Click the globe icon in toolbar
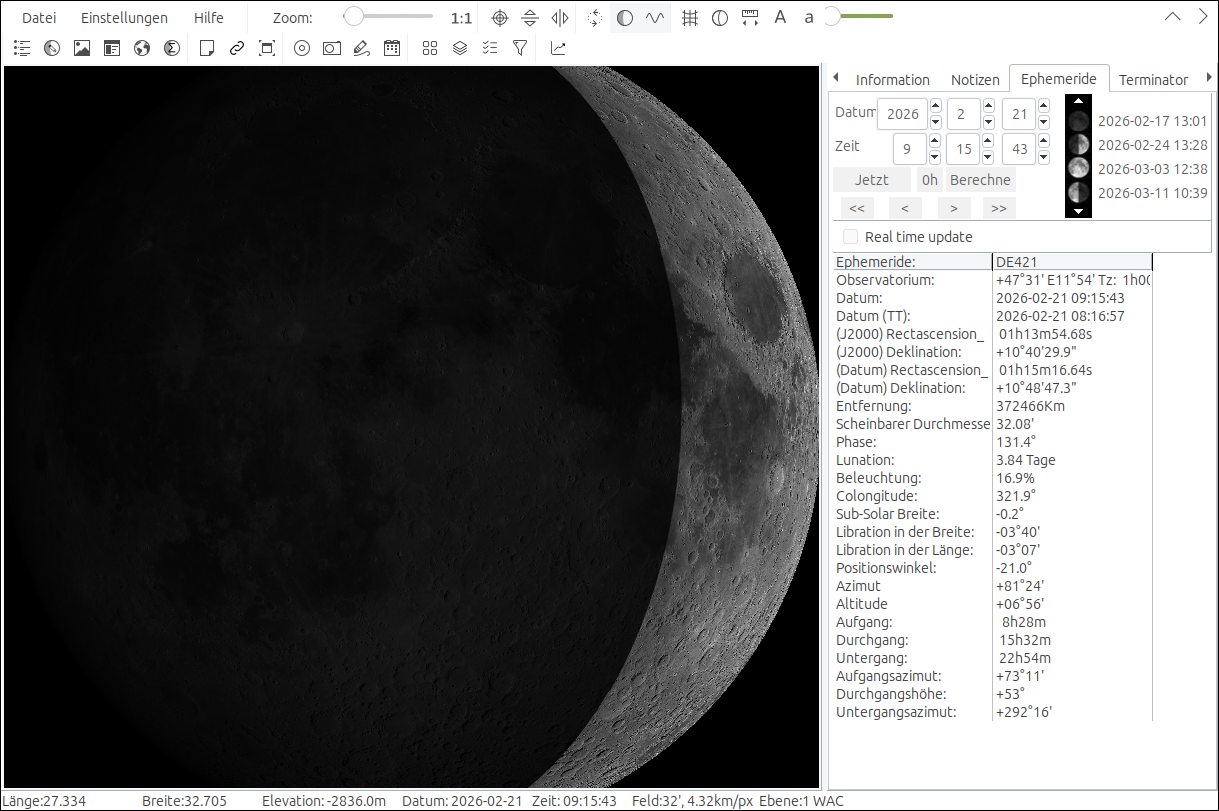This screenshot has width=1219, height=811. coord(142,48)
